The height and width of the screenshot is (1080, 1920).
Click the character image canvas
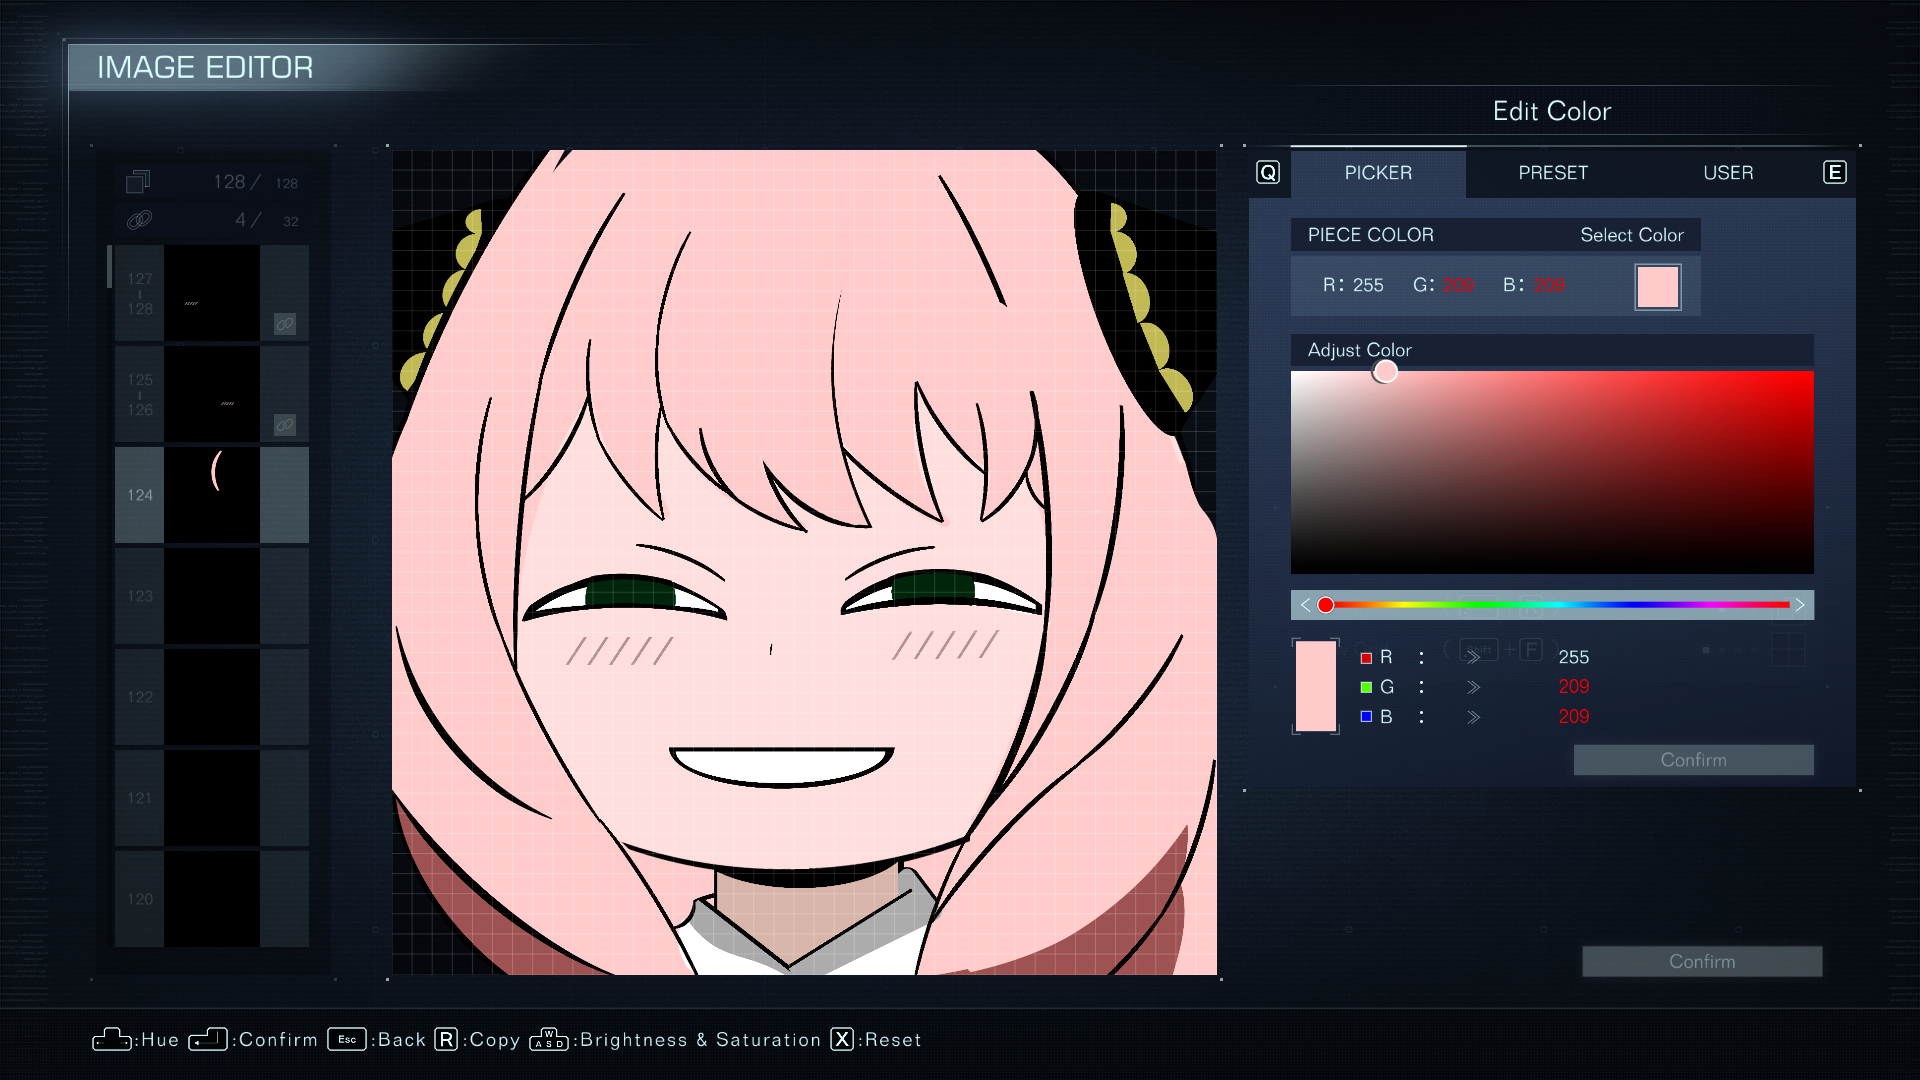tap(804, 562)
